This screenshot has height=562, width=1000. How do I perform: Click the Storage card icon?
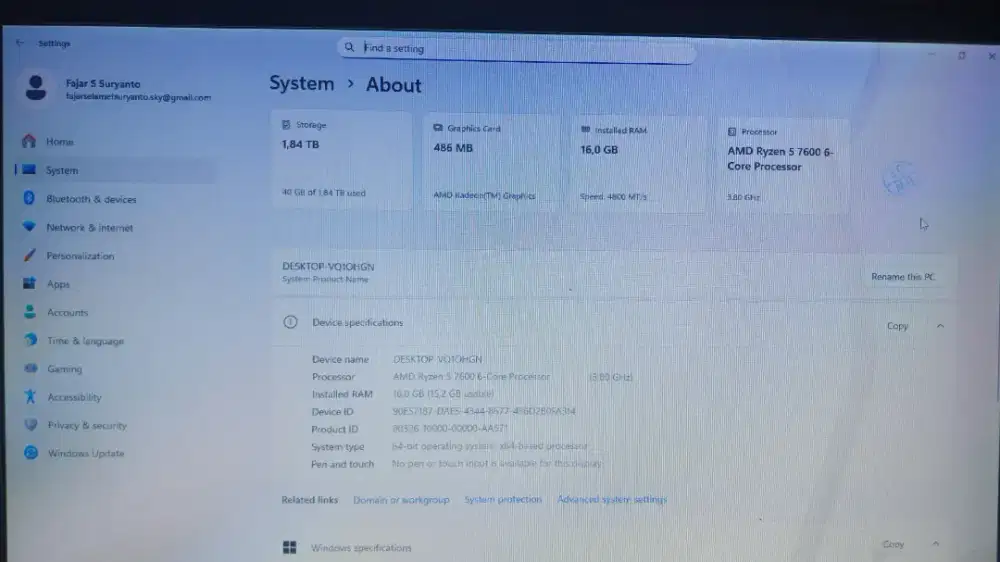pyautogui.click(x=286, y=125)
